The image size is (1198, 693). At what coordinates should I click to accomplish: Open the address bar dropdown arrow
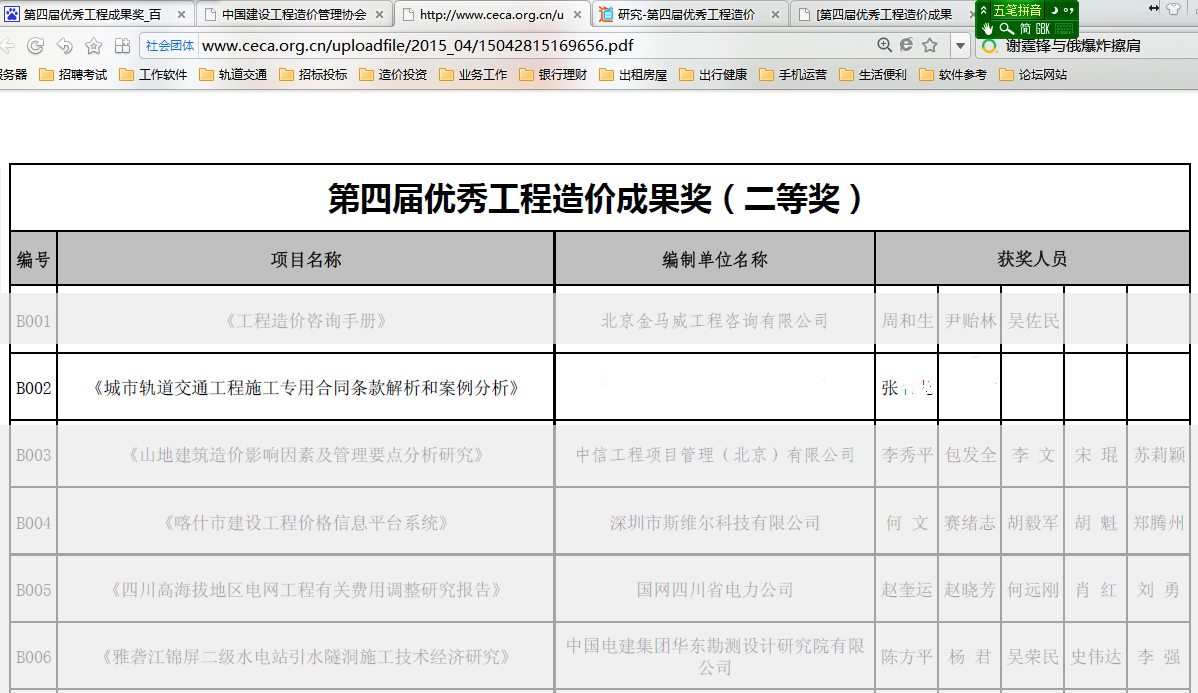[x=960, y=46]
